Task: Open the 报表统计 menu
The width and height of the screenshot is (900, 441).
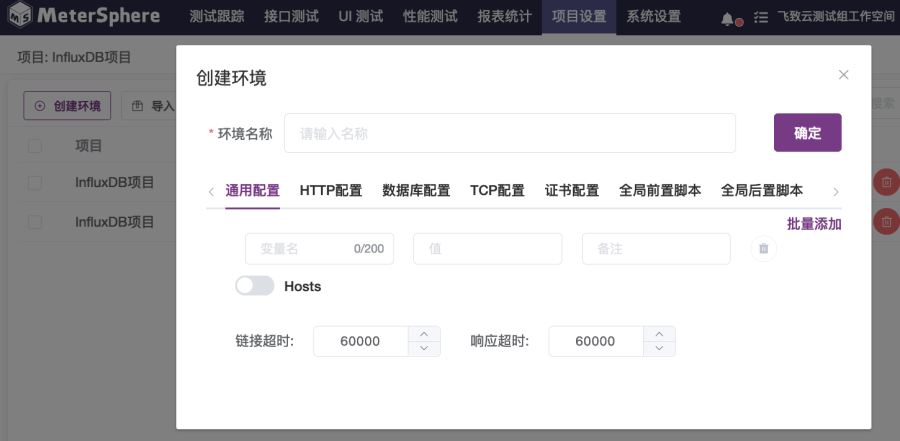Action: click(505, 17)
